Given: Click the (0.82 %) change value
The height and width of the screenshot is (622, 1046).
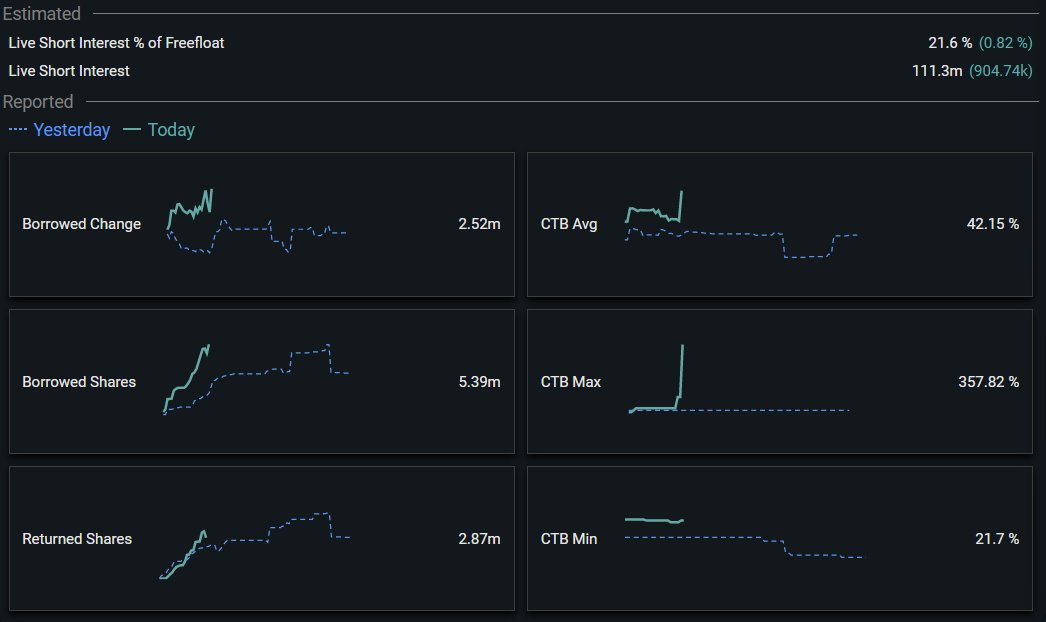Looking at the screenshot, I should click(1005, 43).
